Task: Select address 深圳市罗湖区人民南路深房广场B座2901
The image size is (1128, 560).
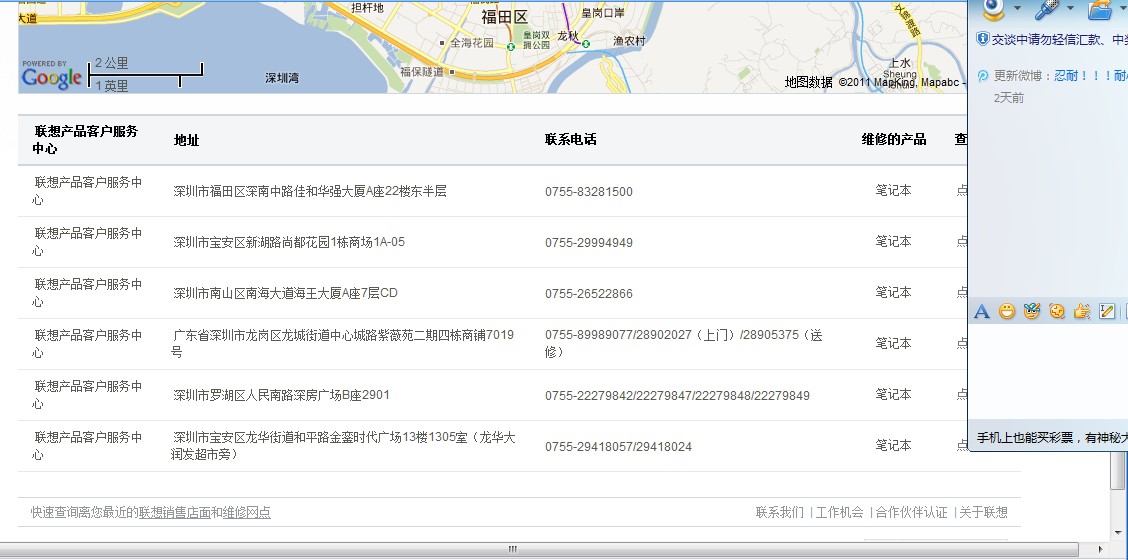Action: coord(281,395)
